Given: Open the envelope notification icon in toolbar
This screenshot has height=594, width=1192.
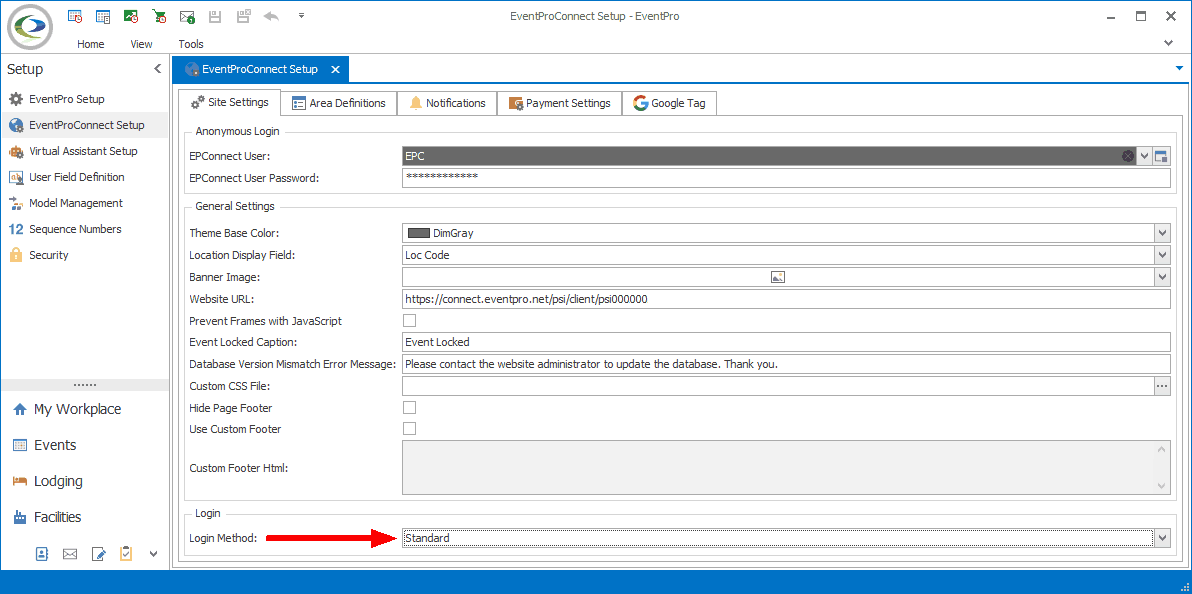Looking at the screenshot, I should [187, 15].
